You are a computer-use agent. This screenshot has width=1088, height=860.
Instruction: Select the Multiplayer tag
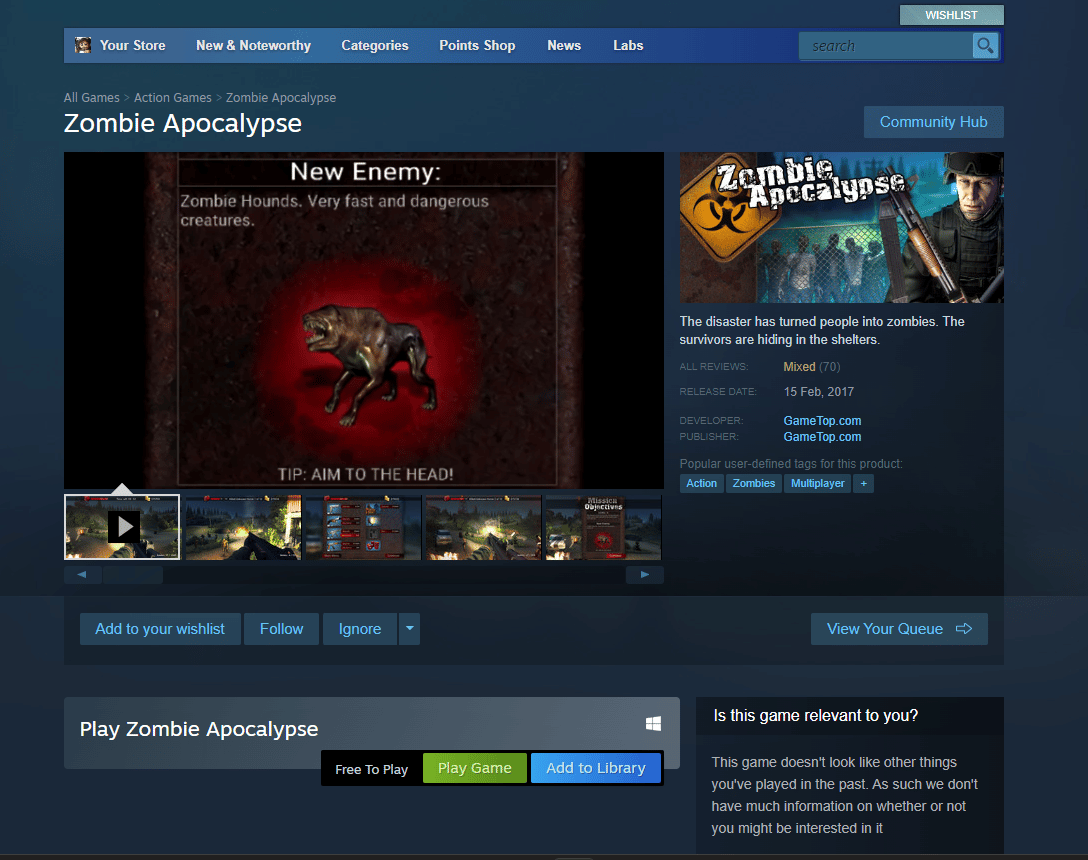pyautogui.click(x=817, y=483)
